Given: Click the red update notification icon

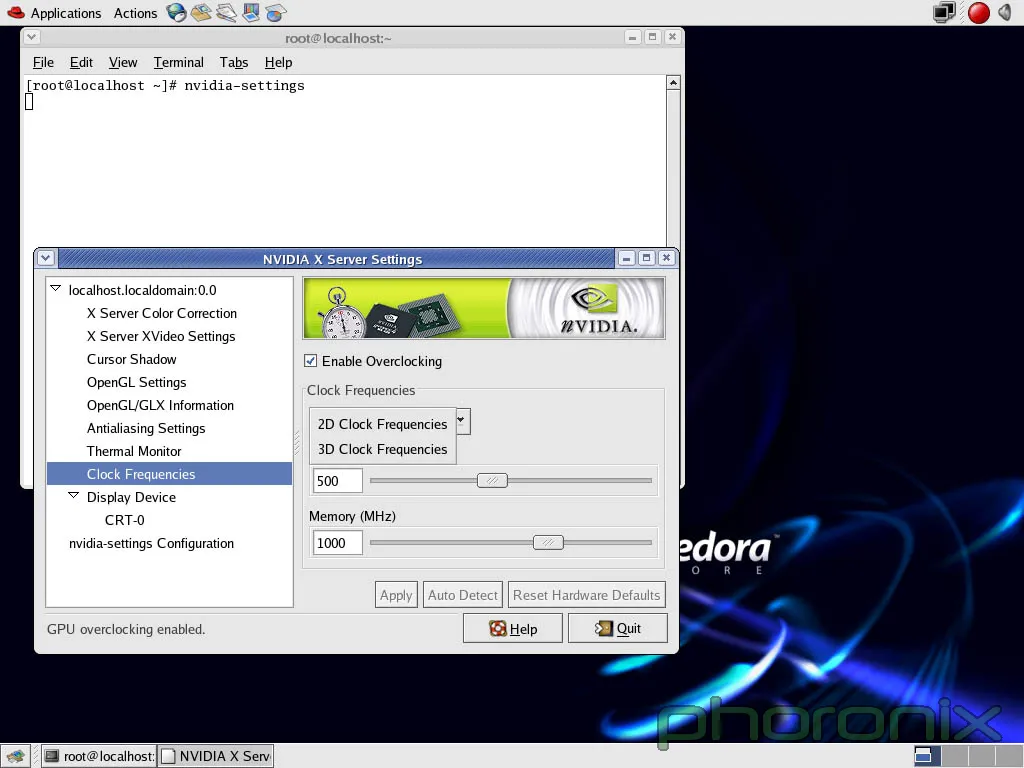Looking at the screenshot, I should (x=978, y=12).
